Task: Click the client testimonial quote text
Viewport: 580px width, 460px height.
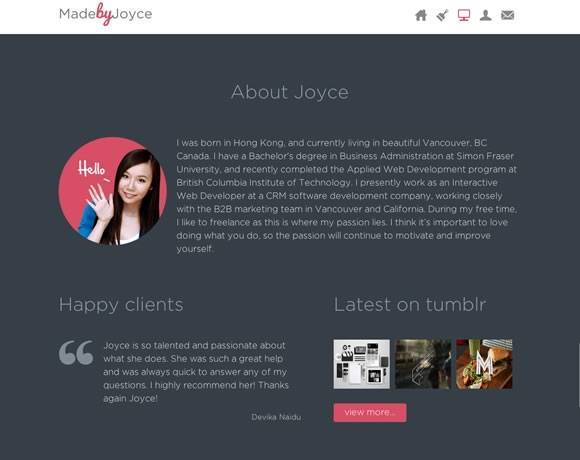Action: pos(196,372)
